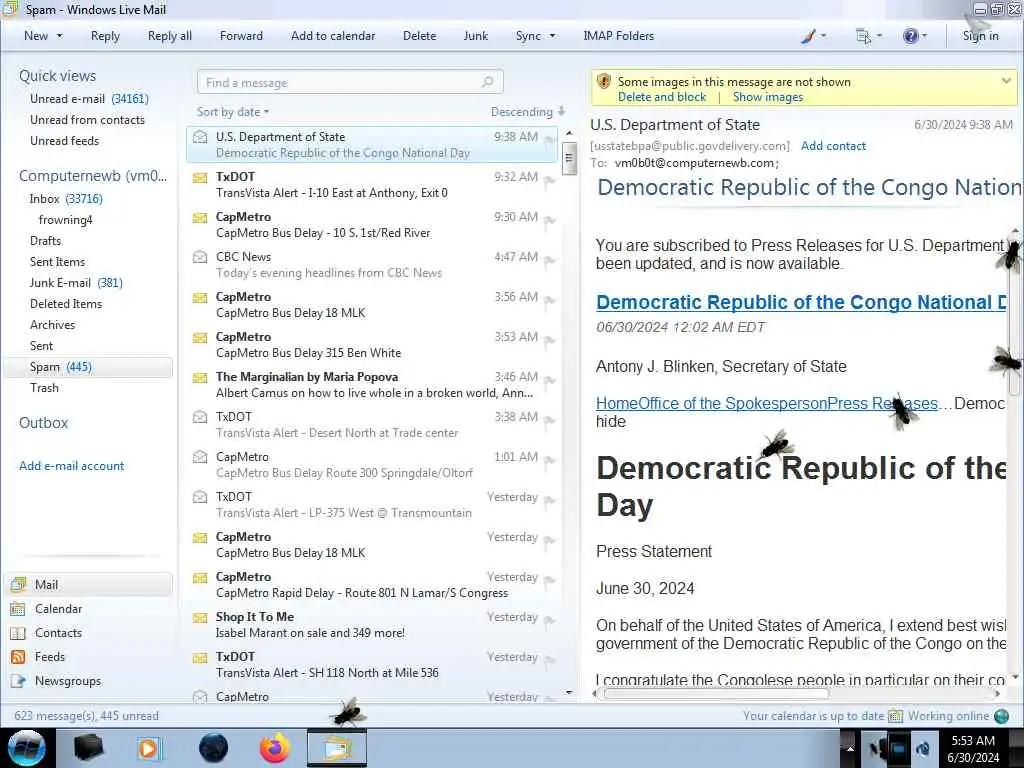The image size is (1024, 768).
Task: Click Reply in the toolbar
Action: (x=105, y=36)
